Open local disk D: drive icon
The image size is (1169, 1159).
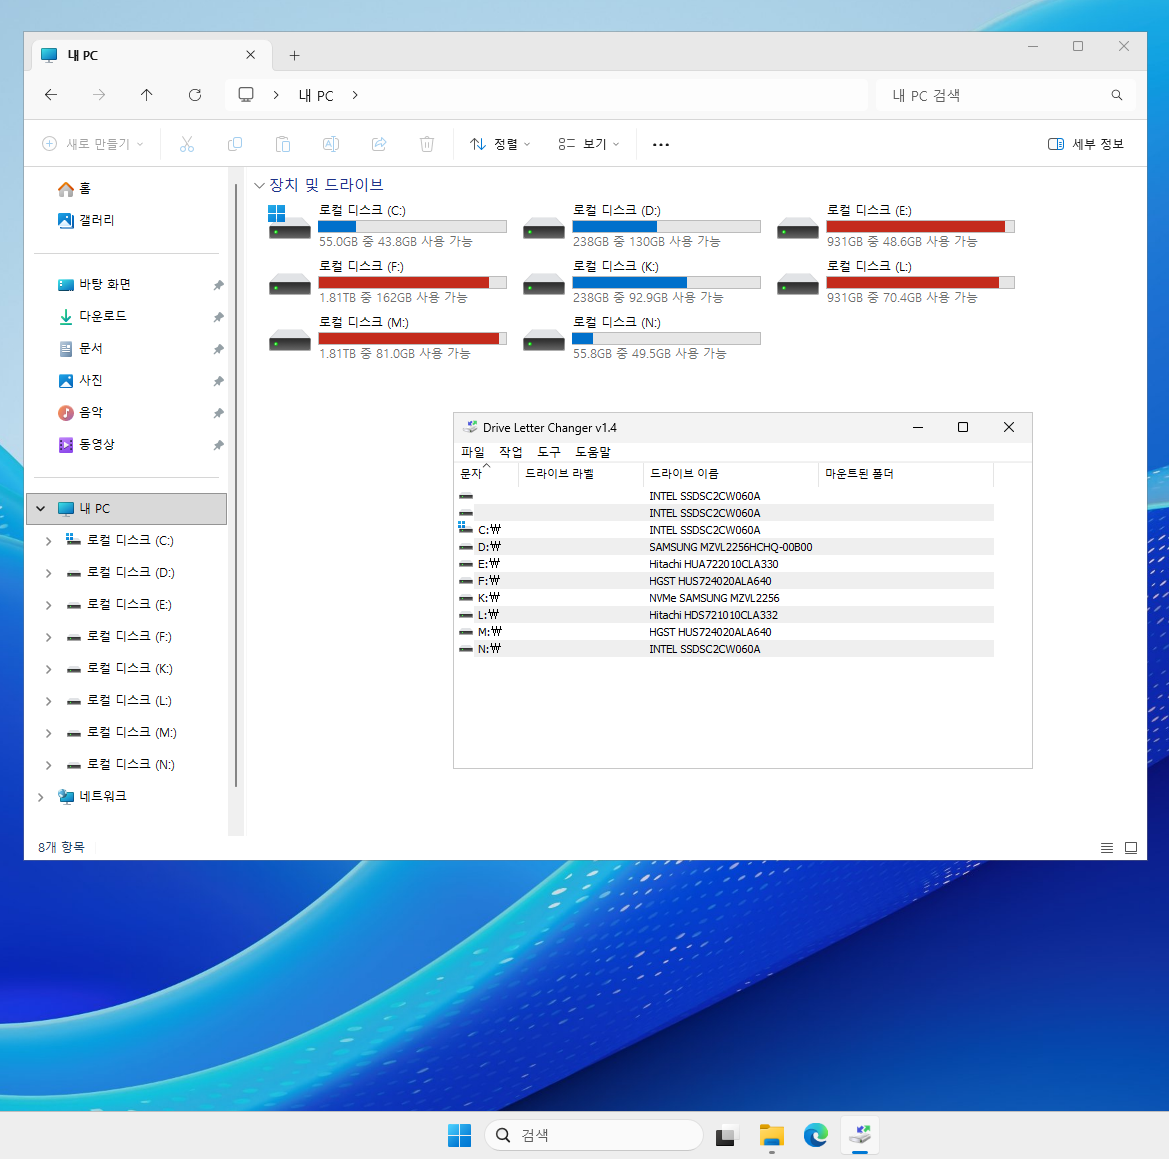(543, 227)
